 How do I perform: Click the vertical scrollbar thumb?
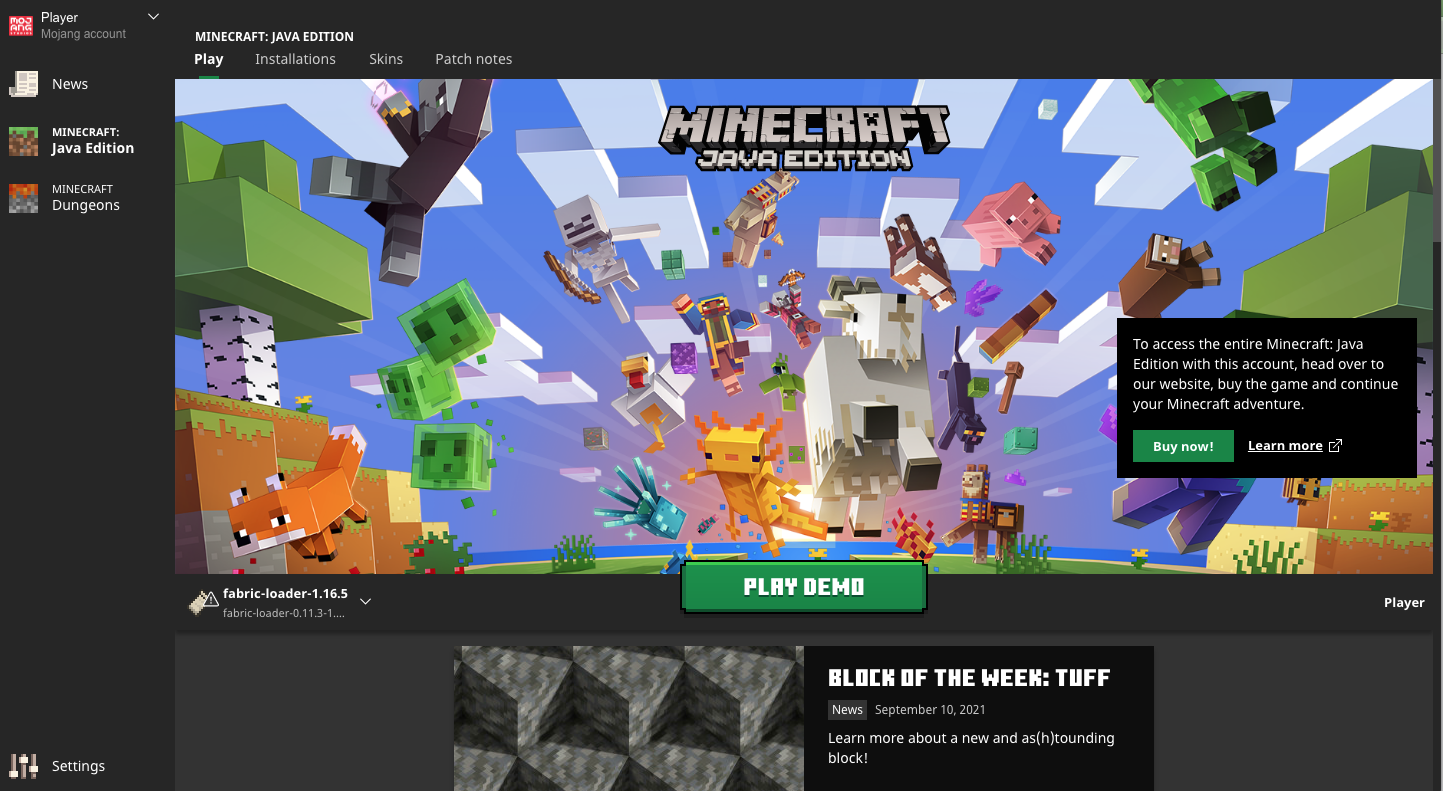point(1438,160)
